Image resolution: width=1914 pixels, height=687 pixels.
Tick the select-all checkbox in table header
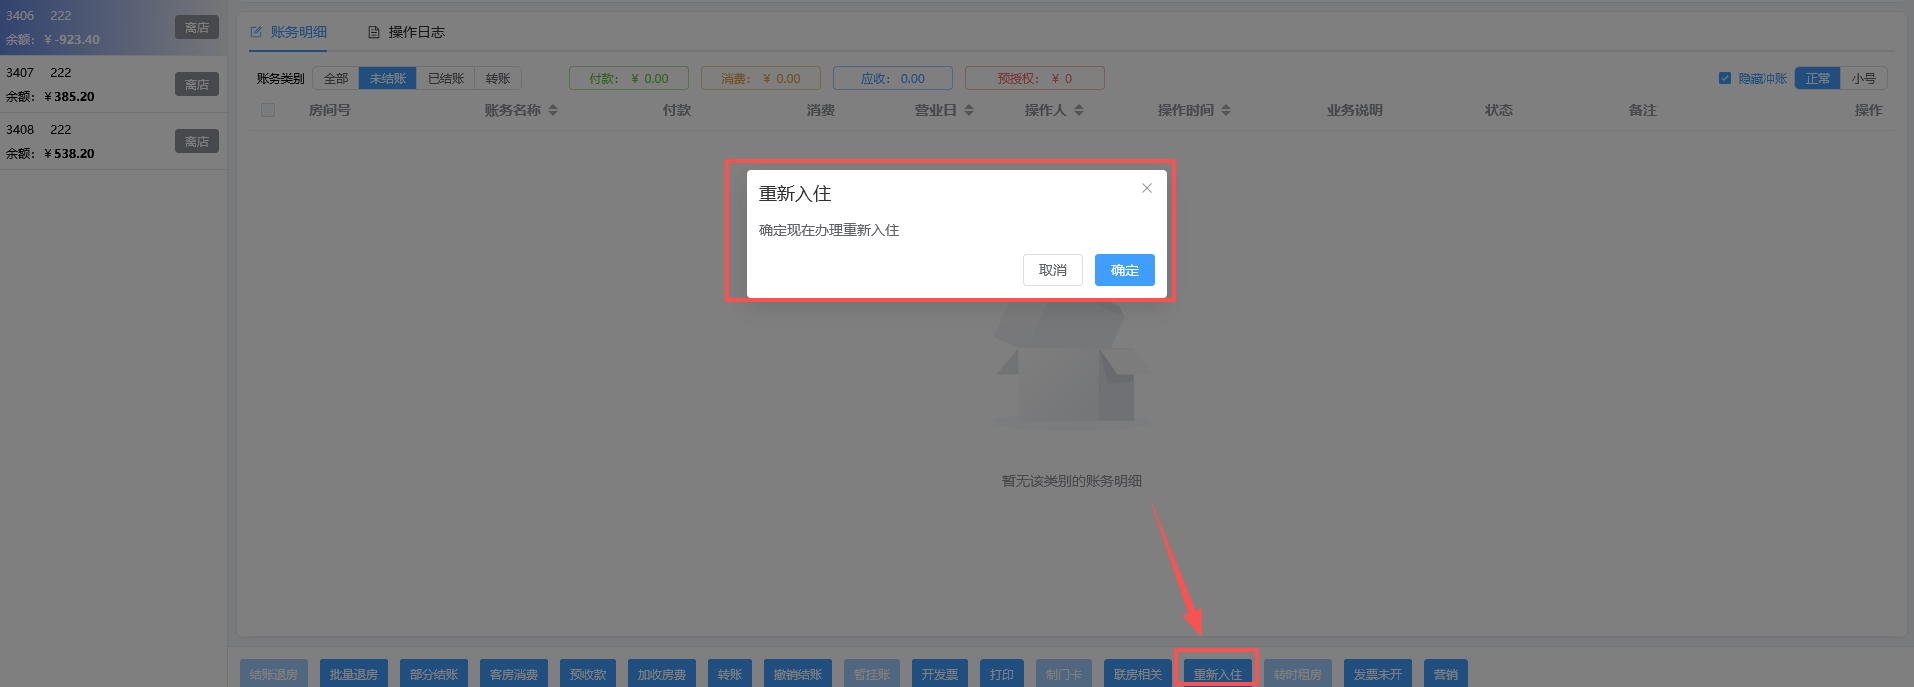click(268, 110)
